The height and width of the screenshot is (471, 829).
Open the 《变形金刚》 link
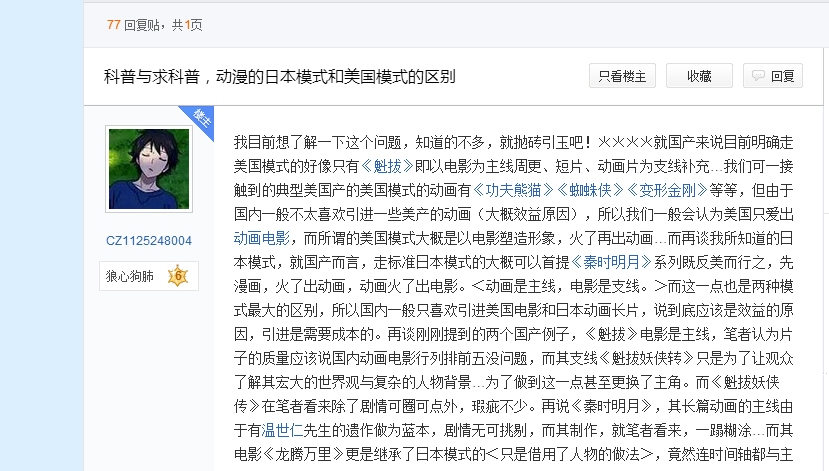[x=667, y=190]
